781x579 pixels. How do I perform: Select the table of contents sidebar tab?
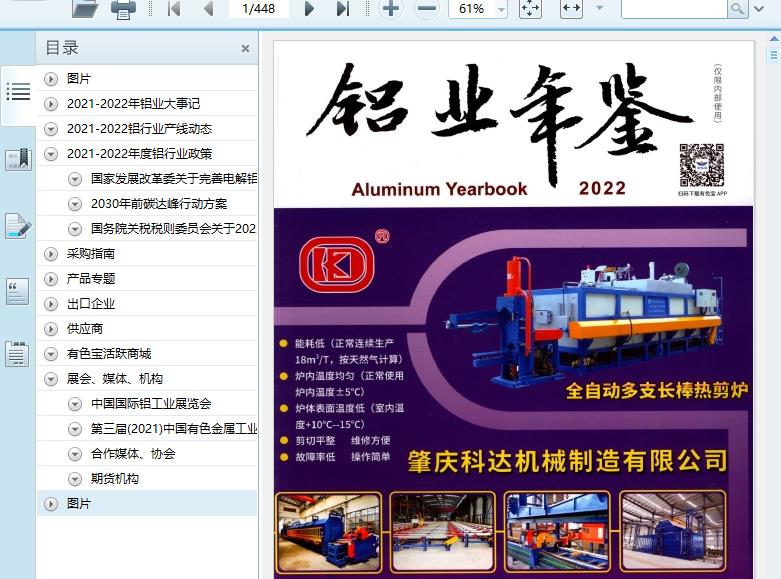tap(18, 92)
